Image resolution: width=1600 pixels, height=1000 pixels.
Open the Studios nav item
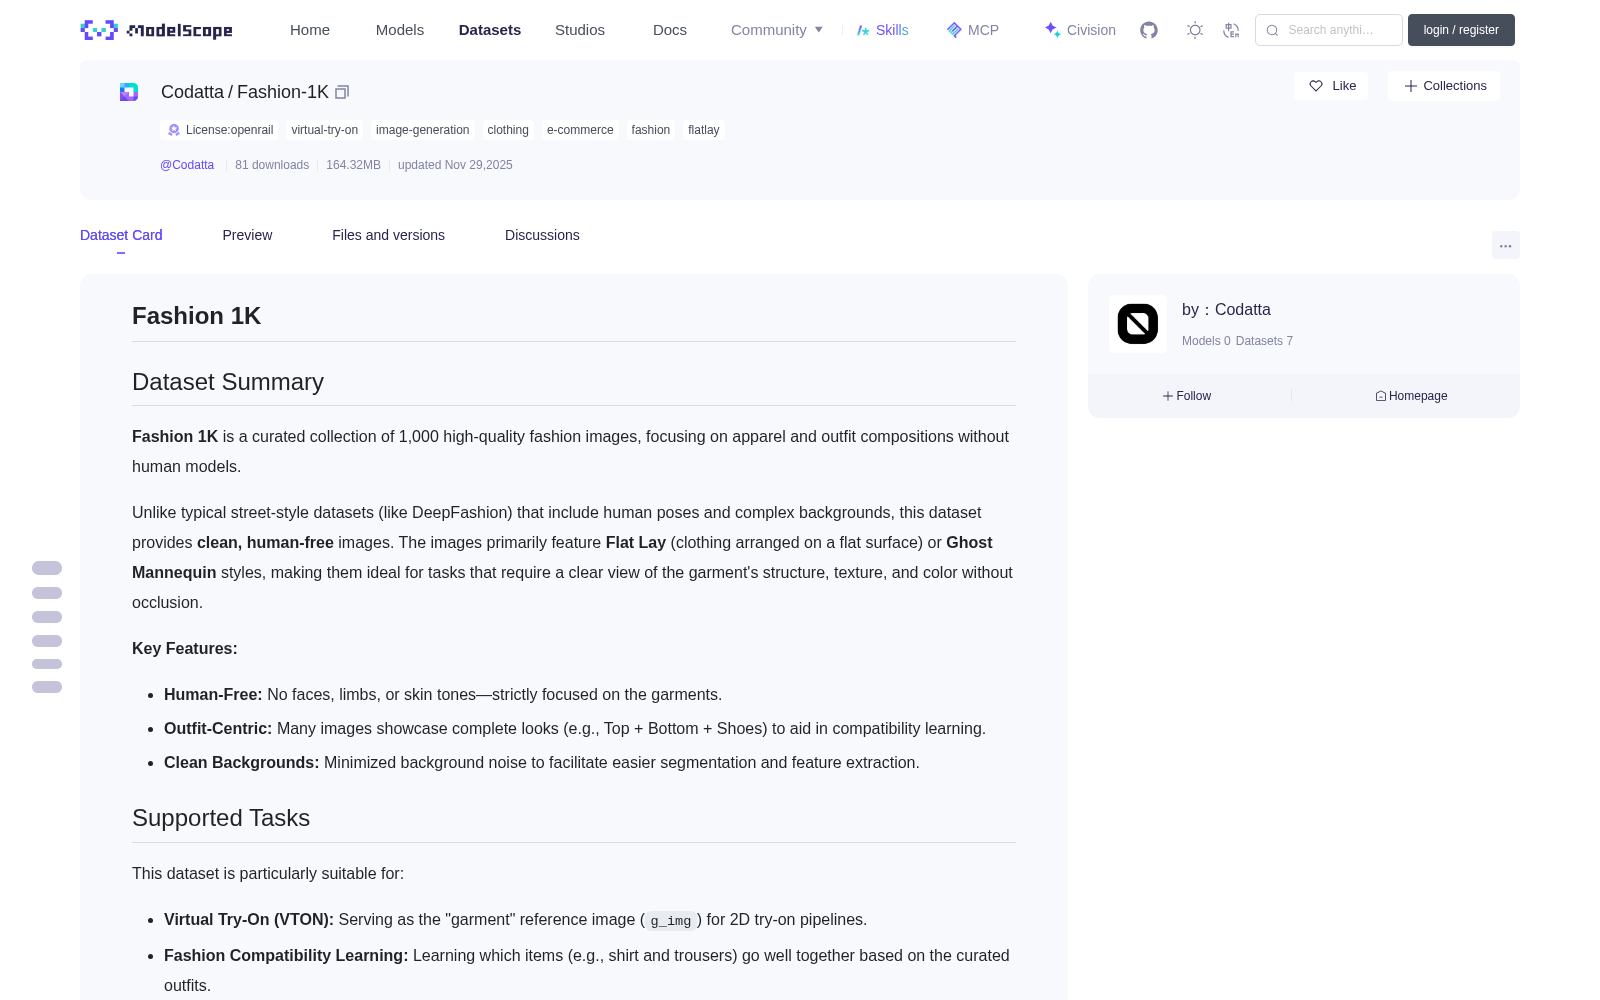pos(580,30)
